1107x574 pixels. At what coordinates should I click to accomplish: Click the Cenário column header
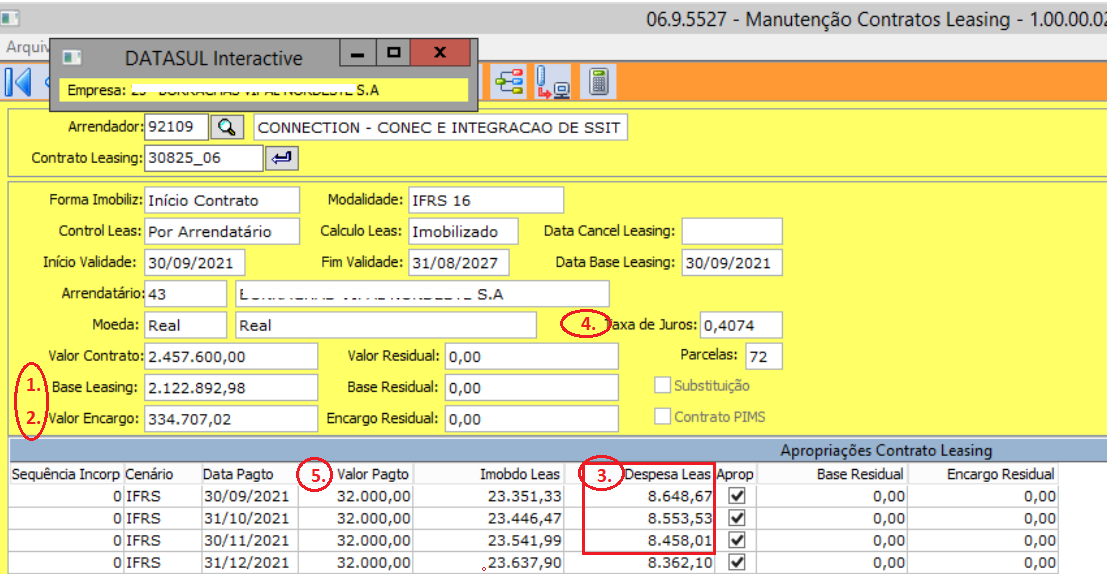click(x=162, y=474)
